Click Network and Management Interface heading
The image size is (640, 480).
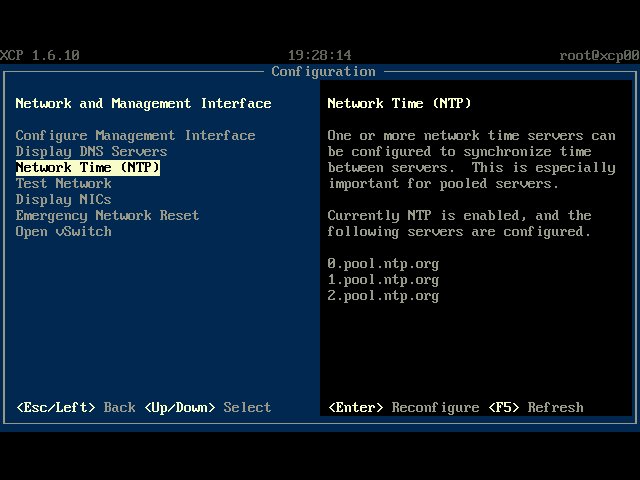143,103
